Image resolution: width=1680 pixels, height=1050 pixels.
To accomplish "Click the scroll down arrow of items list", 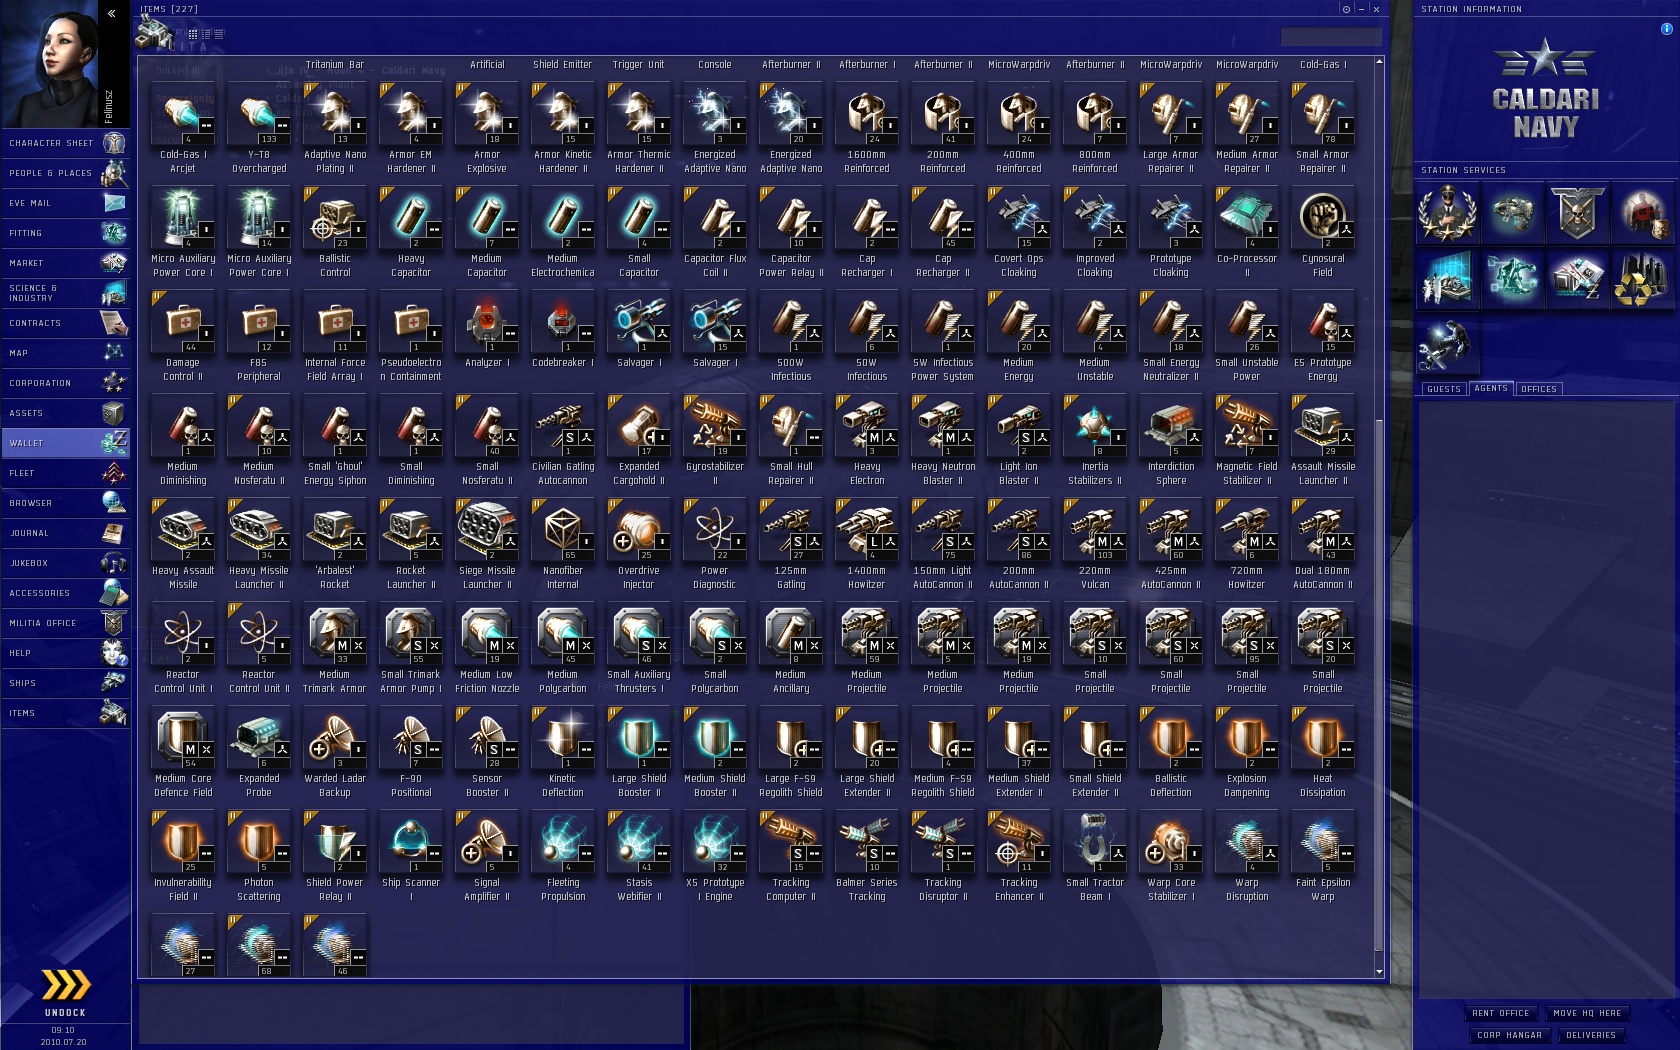I will pyautogui.click(x=1379, y=972).
